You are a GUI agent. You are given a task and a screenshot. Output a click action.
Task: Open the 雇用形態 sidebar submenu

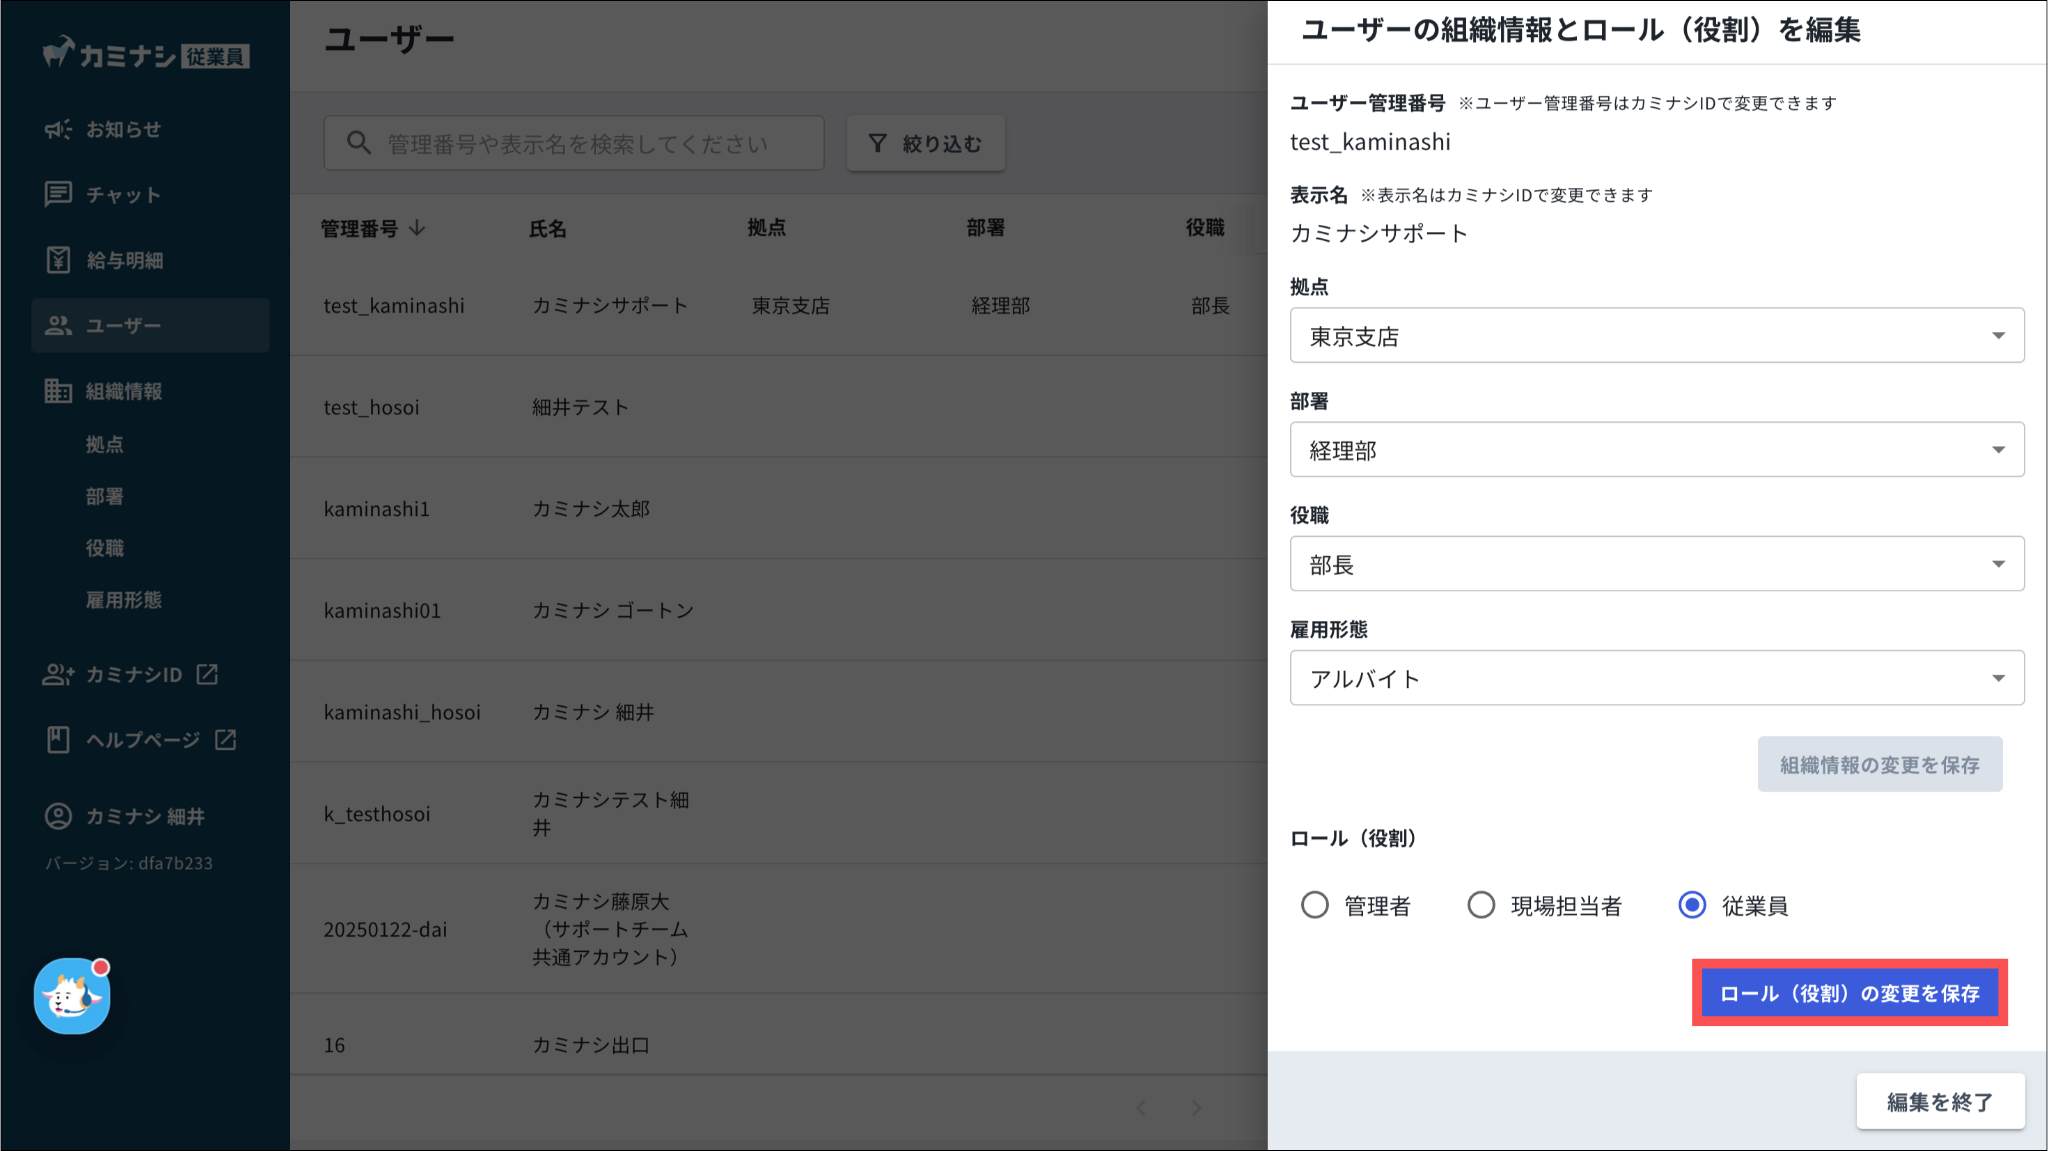coord(123,600)
